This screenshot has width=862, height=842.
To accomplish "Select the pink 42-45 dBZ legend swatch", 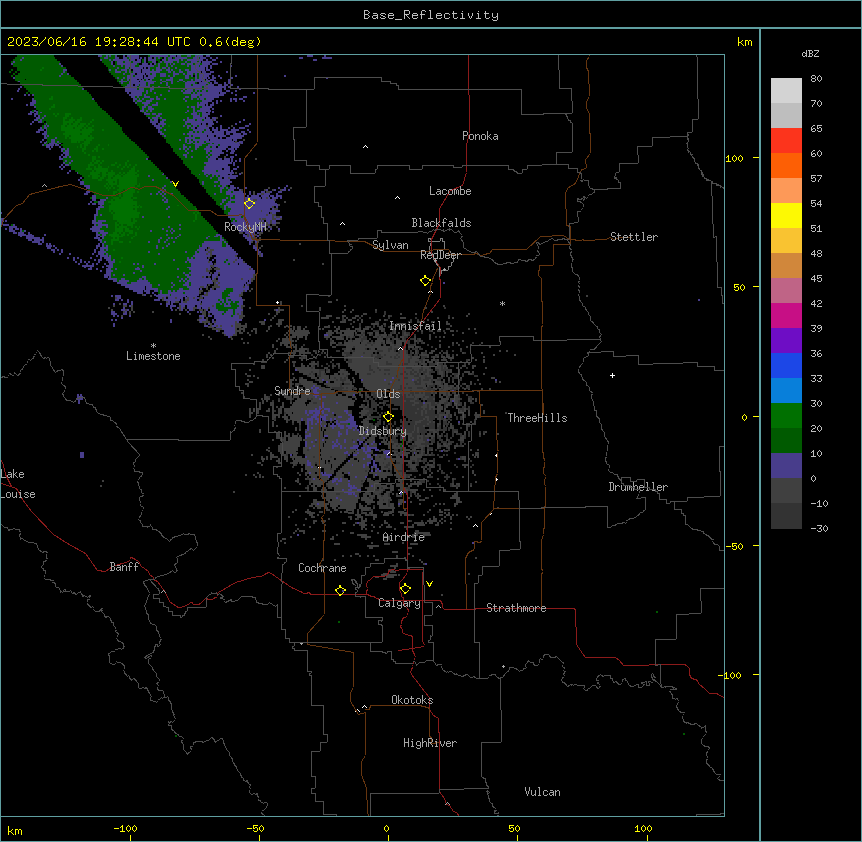I will pos(786,291).
